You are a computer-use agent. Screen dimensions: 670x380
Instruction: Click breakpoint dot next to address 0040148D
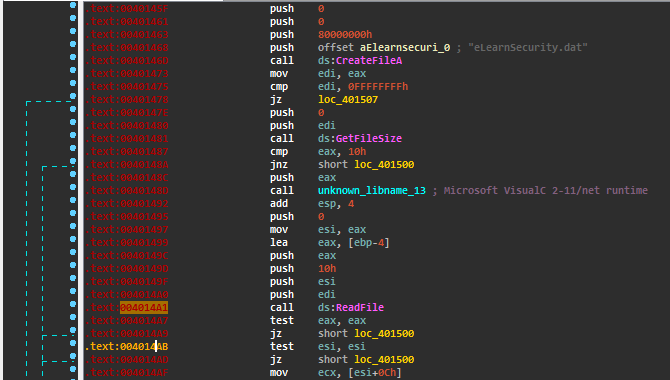pos(73,187)
